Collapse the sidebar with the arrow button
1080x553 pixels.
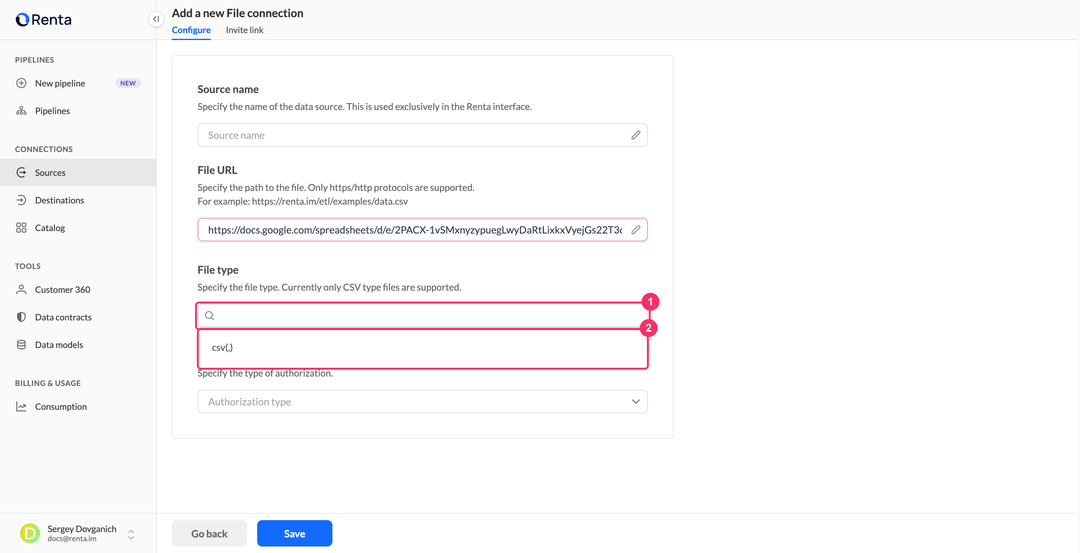[x=156, y=19]
